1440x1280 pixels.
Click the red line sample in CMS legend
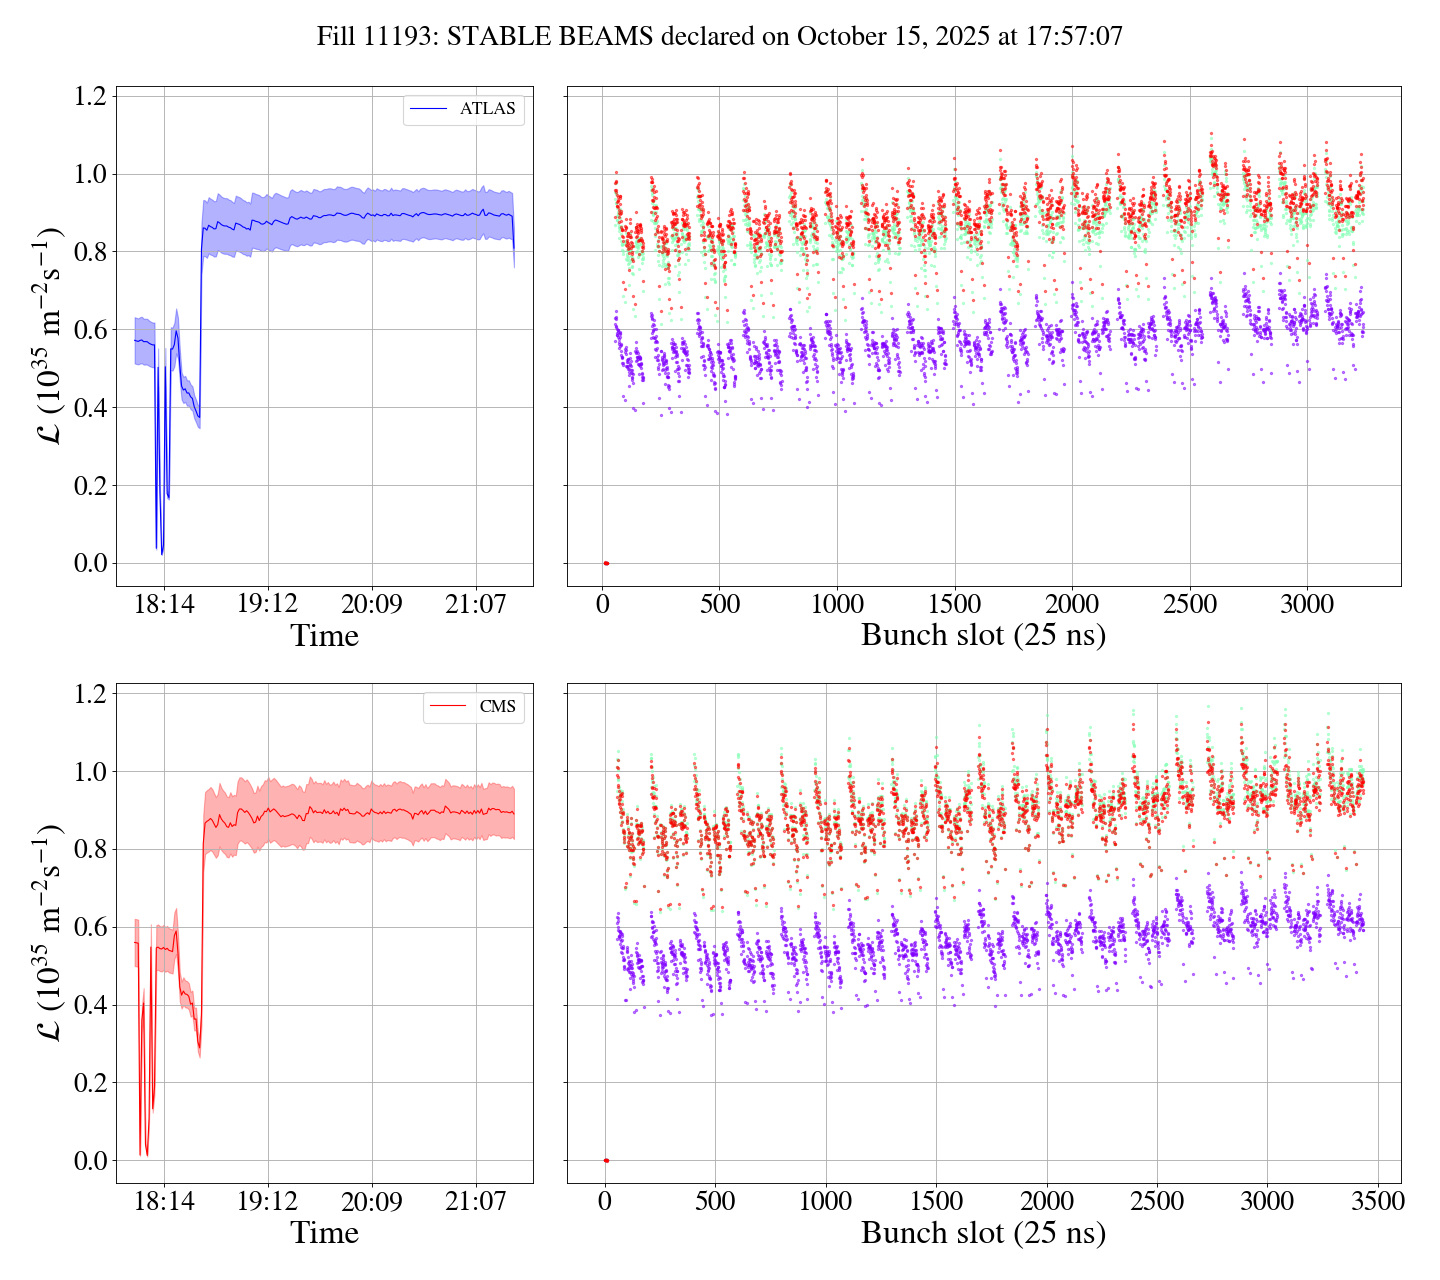449,706
